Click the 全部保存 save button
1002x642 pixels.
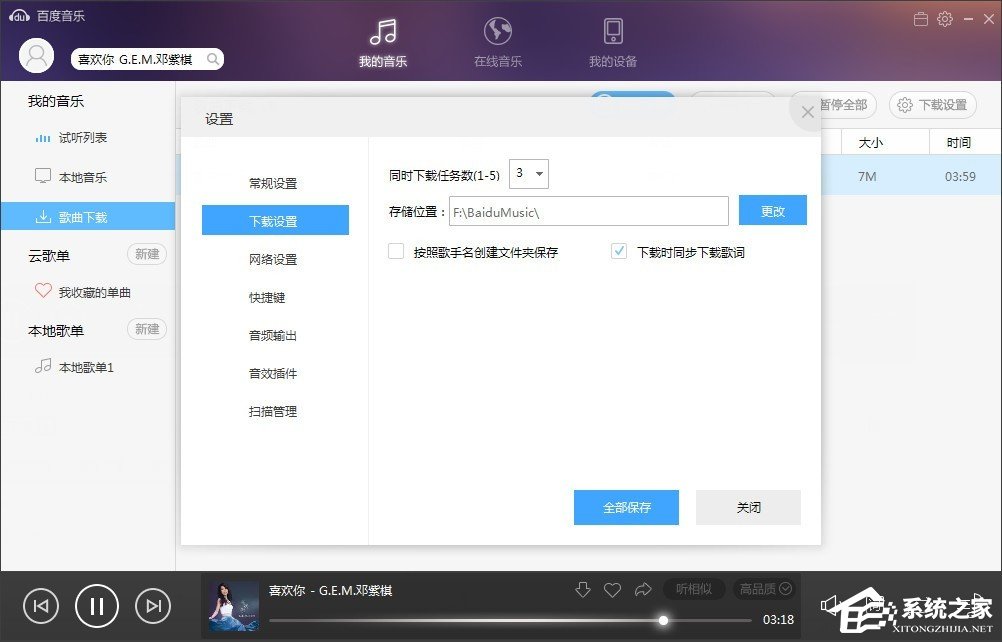(x=625, y=507)
